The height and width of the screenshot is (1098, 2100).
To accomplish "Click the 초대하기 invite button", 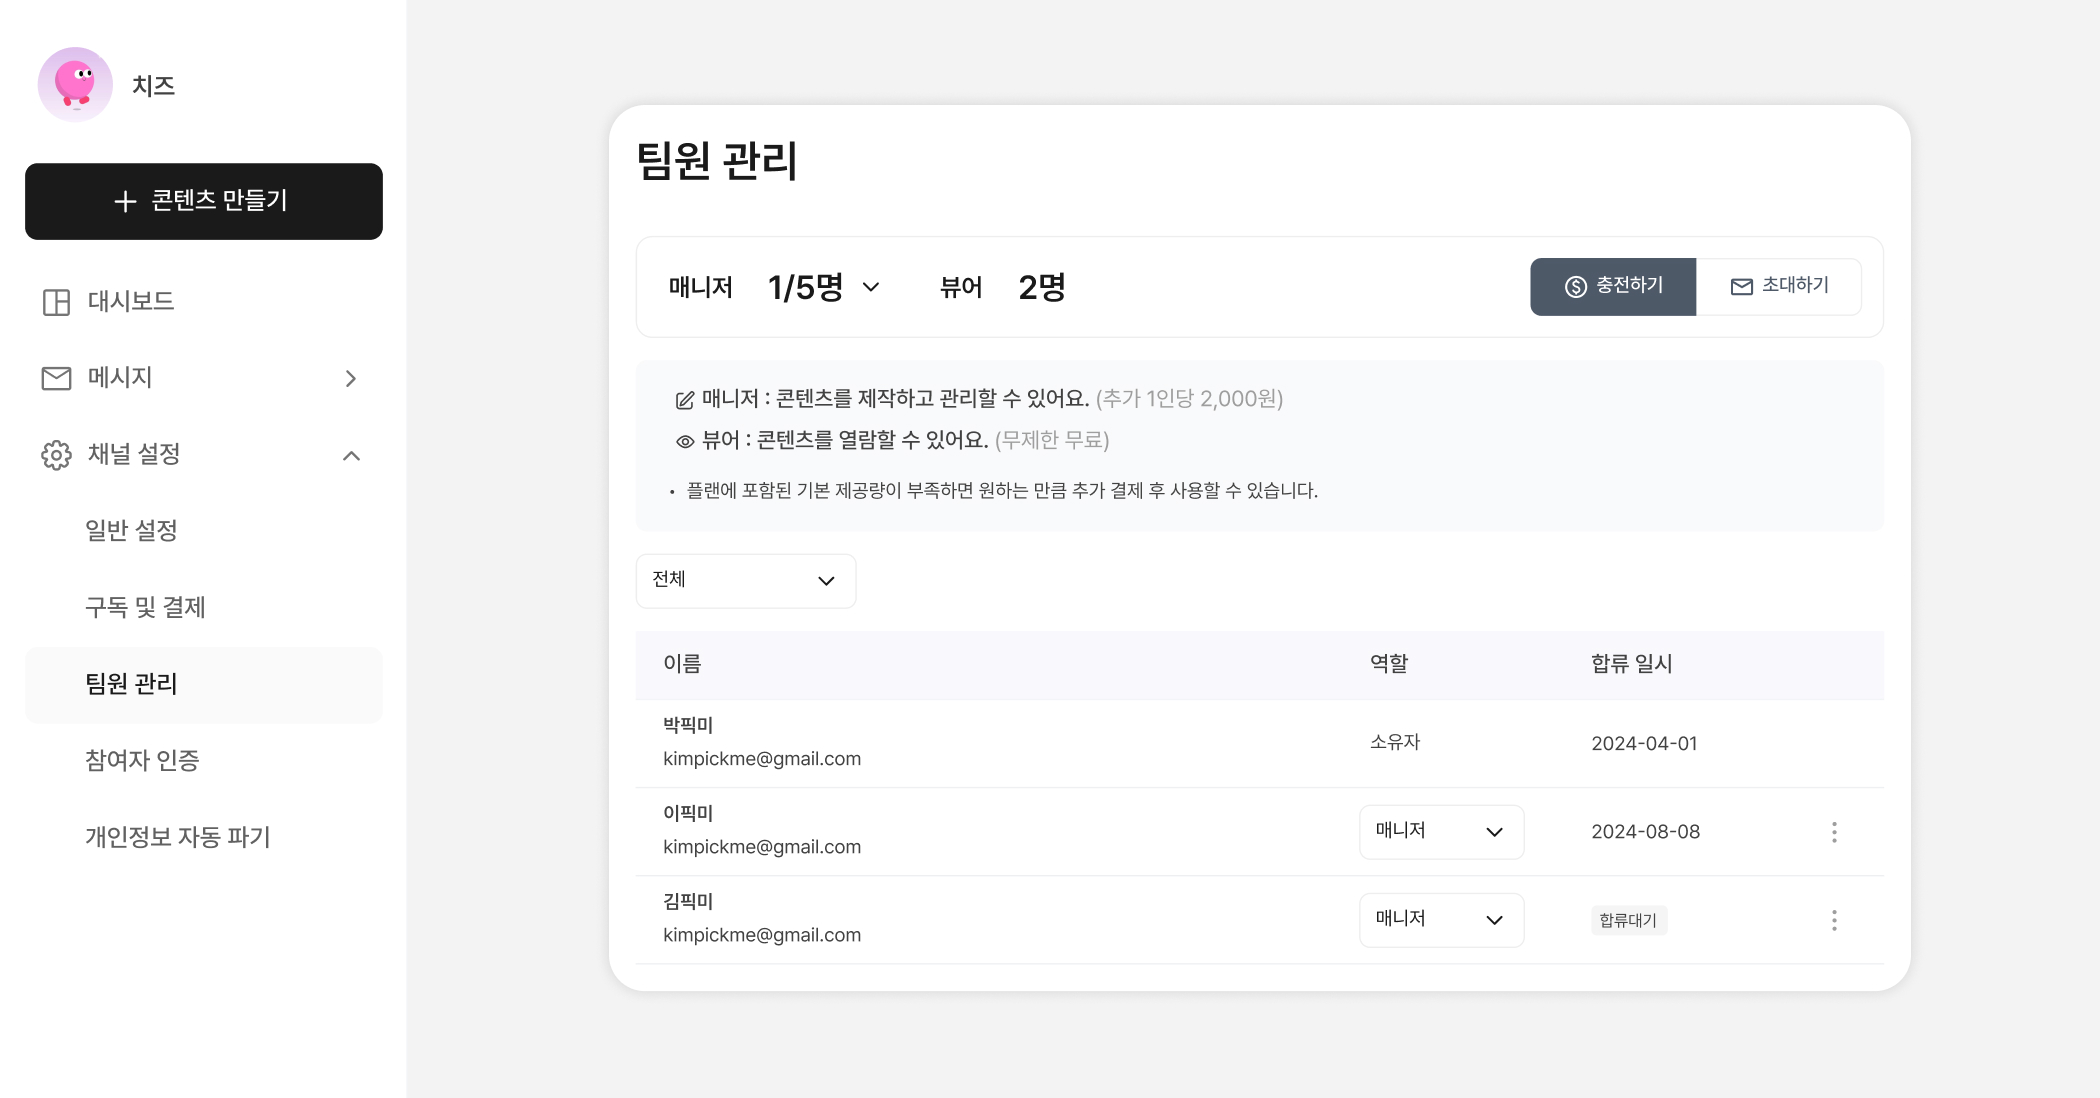I will (1779, 287).
